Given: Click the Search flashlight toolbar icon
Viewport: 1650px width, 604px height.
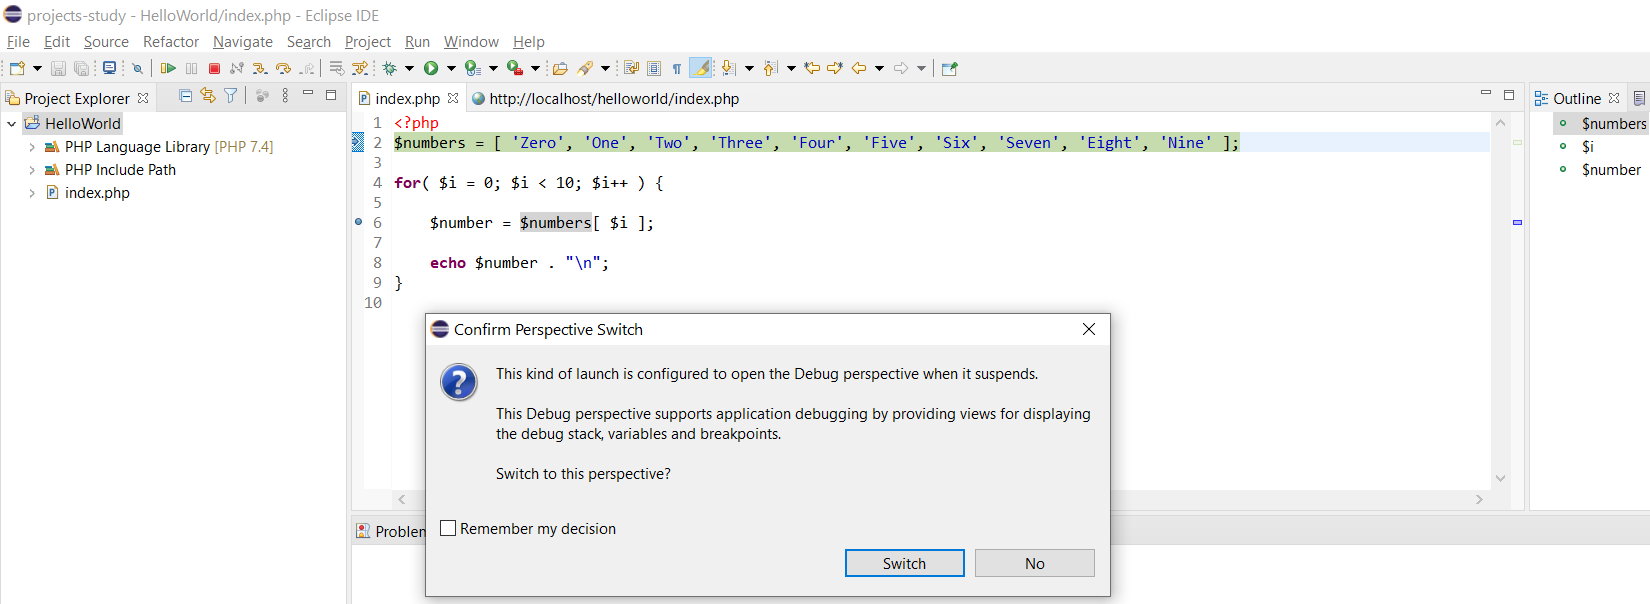Looking at the screenshot, I should click(x=585, y=68).
